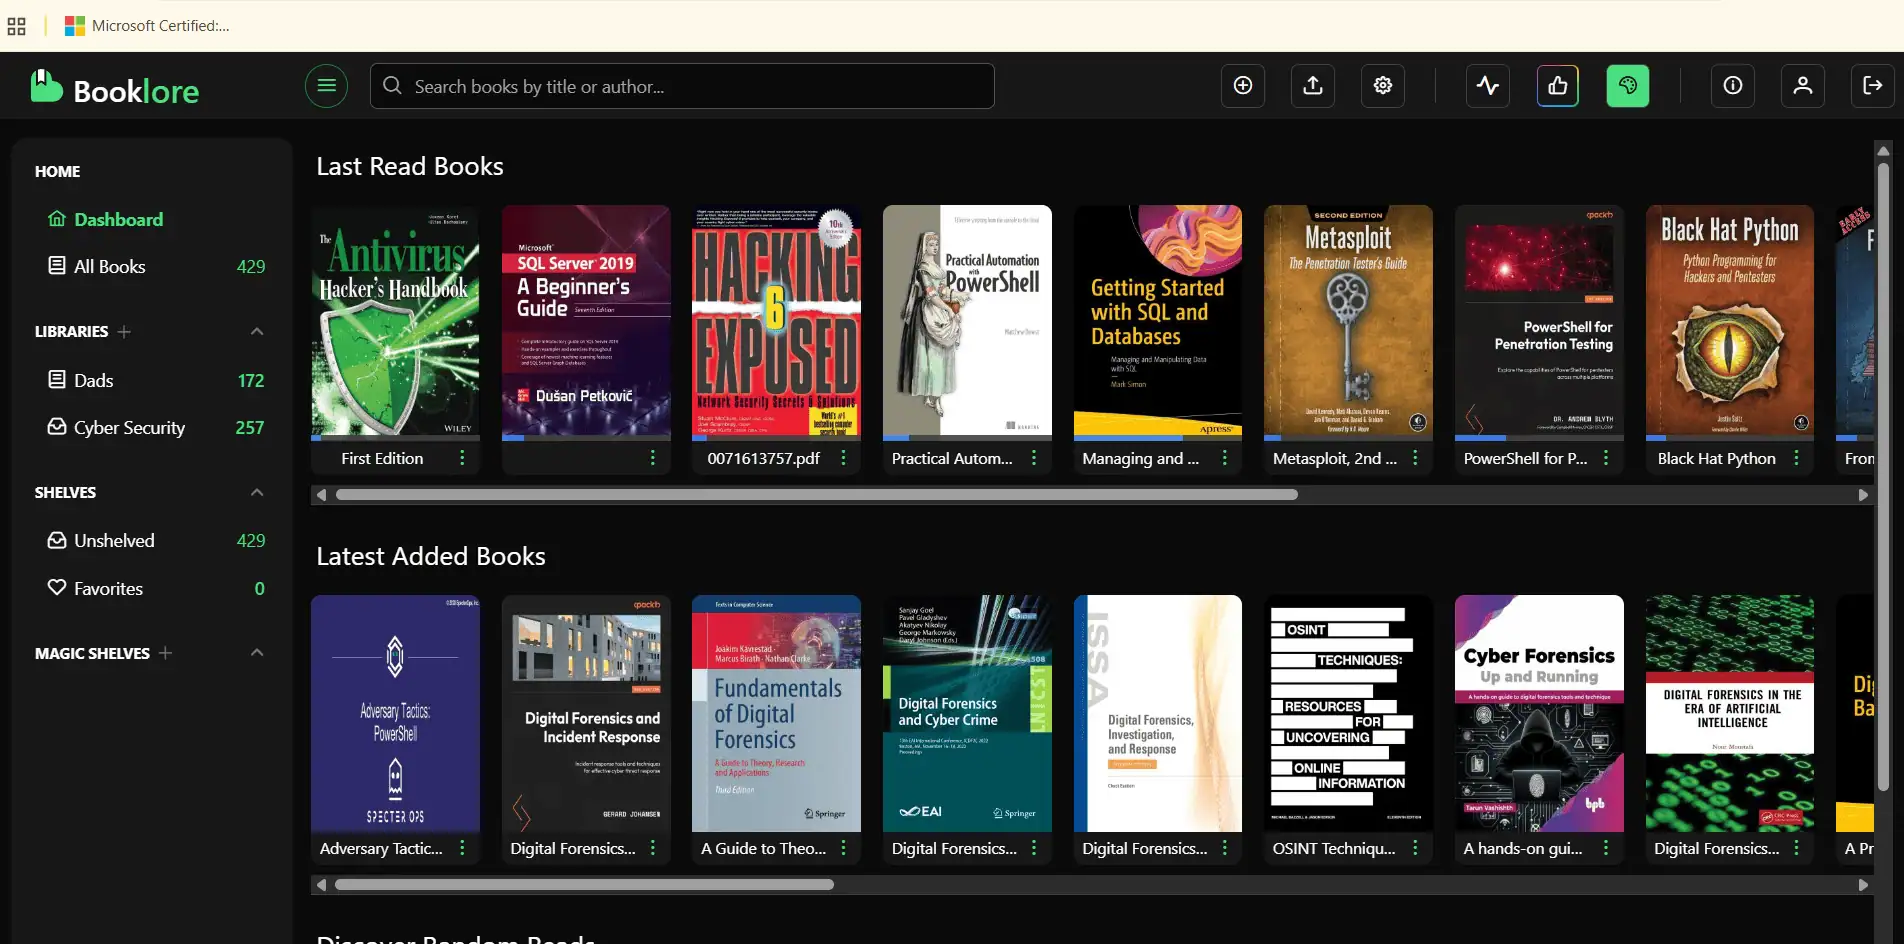Open options menu for Practical Autom... book
Screen dimensions: 1904x944
(1034, 458)
